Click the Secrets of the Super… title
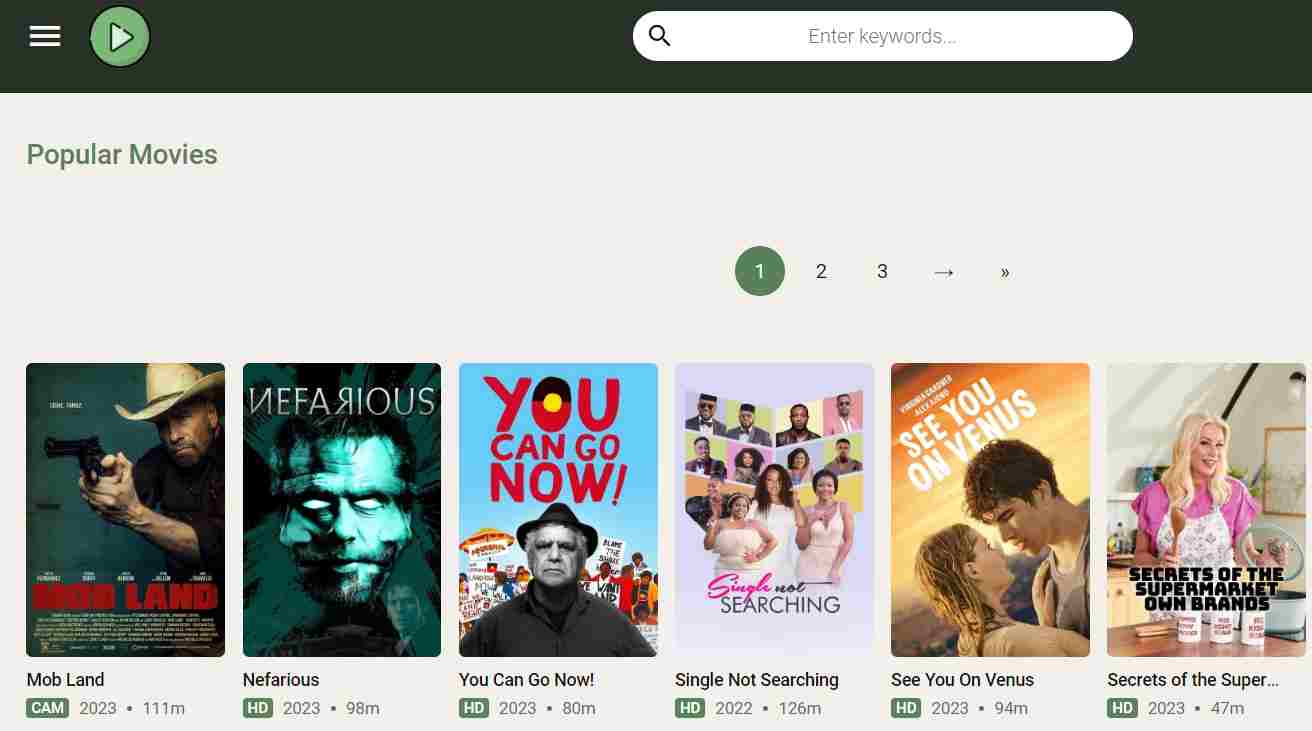 click(x=1193, y=680)
